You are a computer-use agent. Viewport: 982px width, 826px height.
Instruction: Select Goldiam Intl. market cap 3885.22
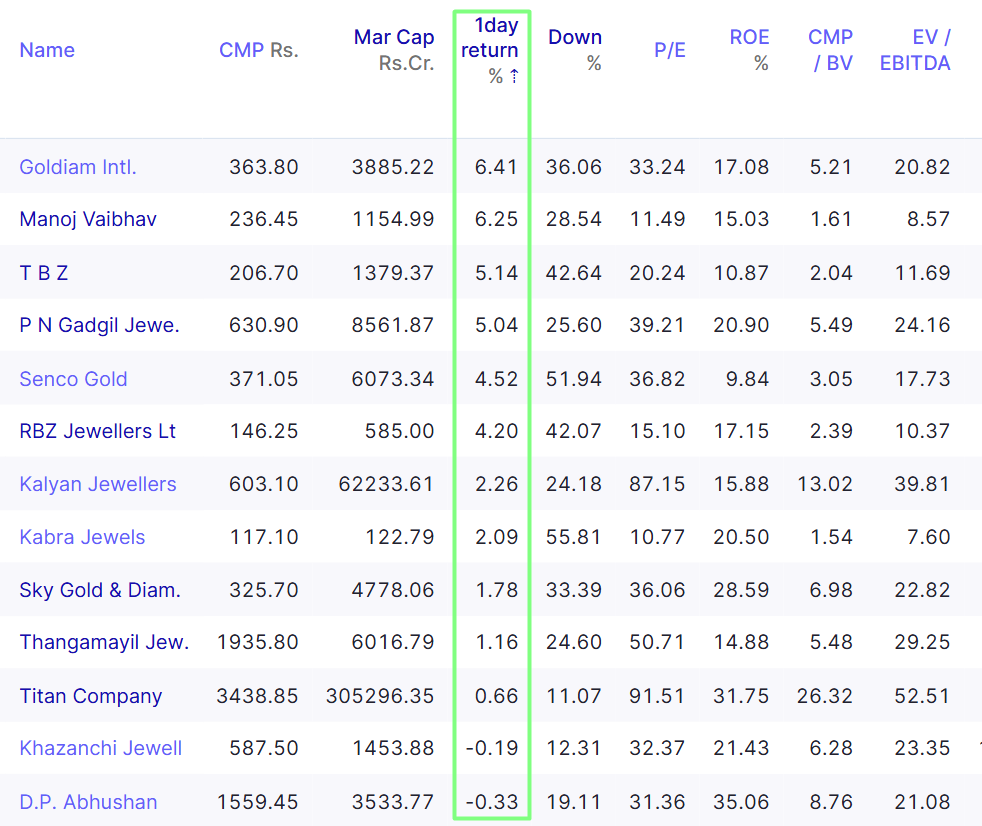tap(393, 167)
